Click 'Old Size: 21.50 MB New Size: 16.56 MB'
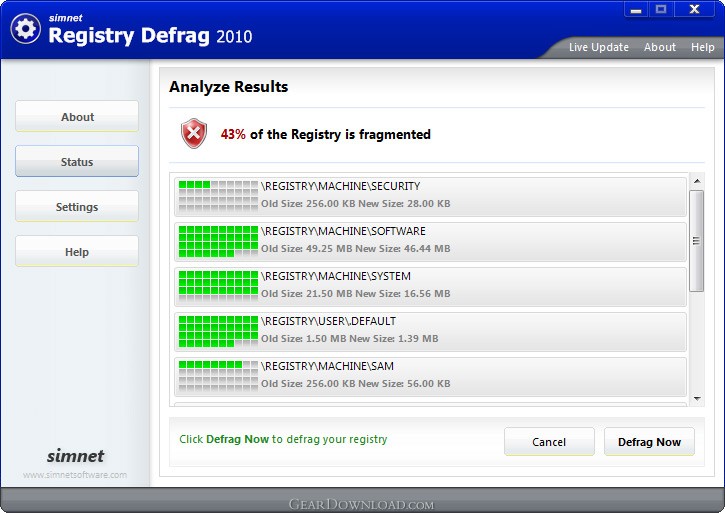 (x=356, y=293)
